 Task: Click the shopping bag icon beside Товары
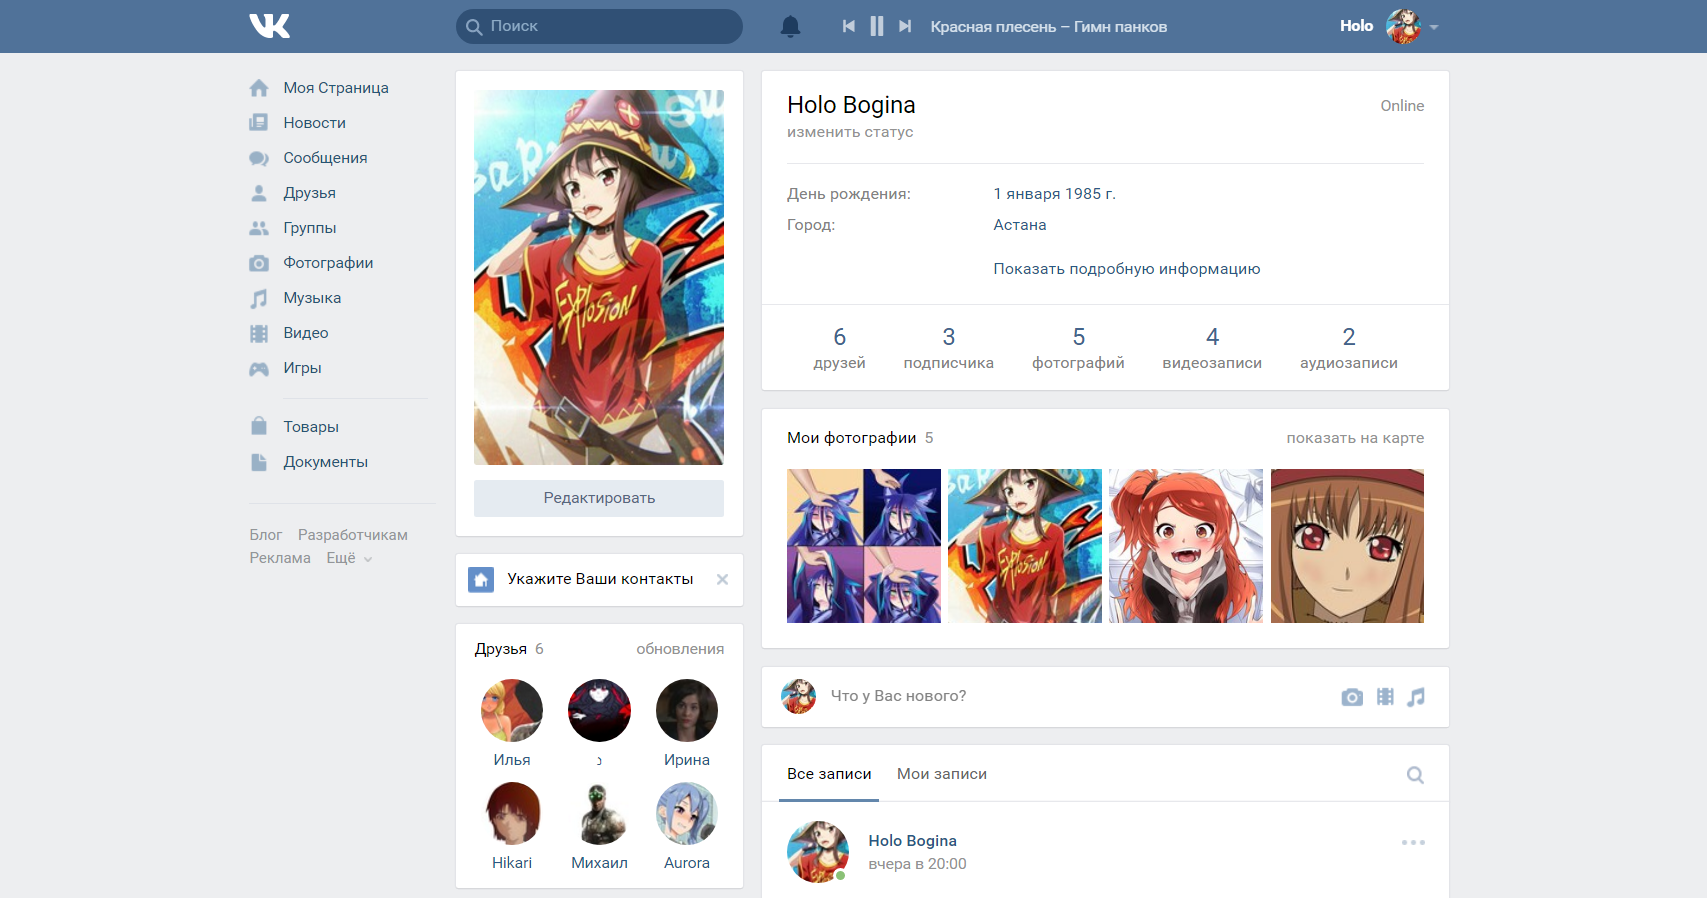point(259,426)
